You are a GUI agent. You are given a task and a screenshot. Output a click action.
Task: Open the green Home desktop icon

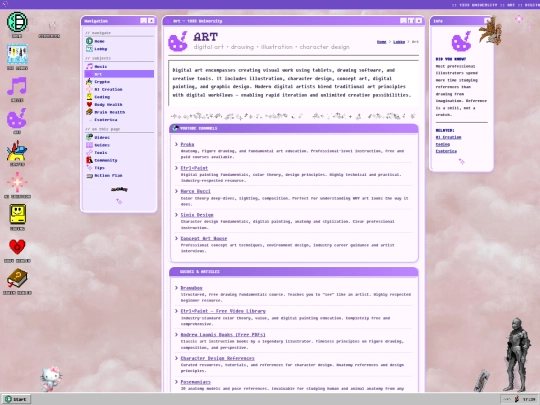coord(17,22)
